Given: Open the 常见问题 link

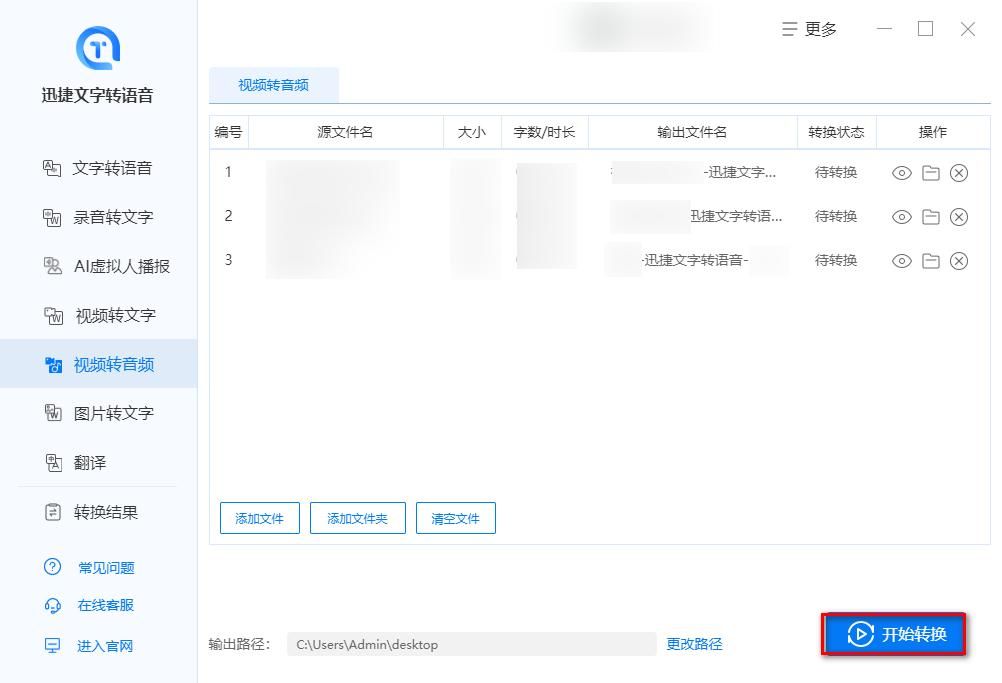Looking at the screenshot, I should point(106,567).
